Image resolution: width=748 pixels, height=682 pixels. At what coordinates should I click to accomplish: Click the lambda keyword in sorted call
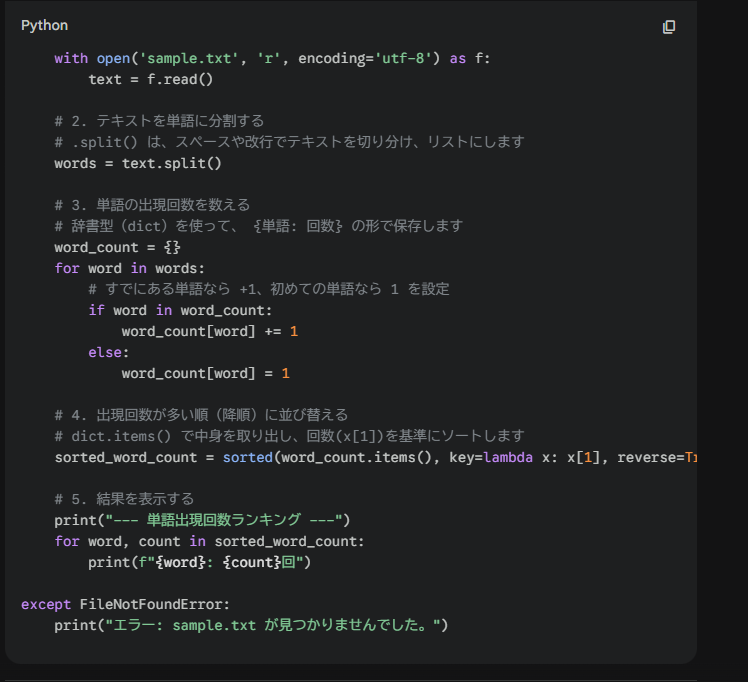tap(508, 457)
